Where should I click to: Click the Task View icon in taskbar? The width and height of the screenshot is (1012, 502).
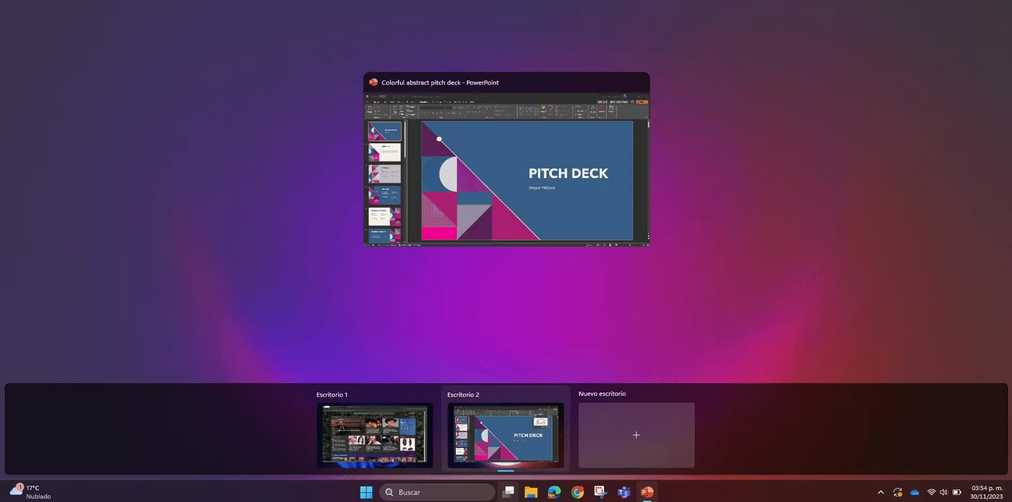(x=509, y=492)
